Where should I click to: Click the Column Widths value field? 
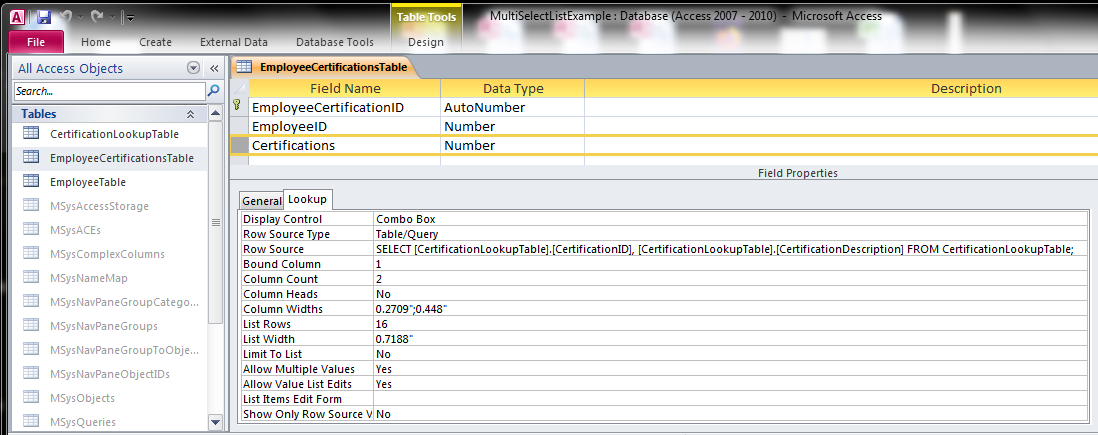coord(730,309)
